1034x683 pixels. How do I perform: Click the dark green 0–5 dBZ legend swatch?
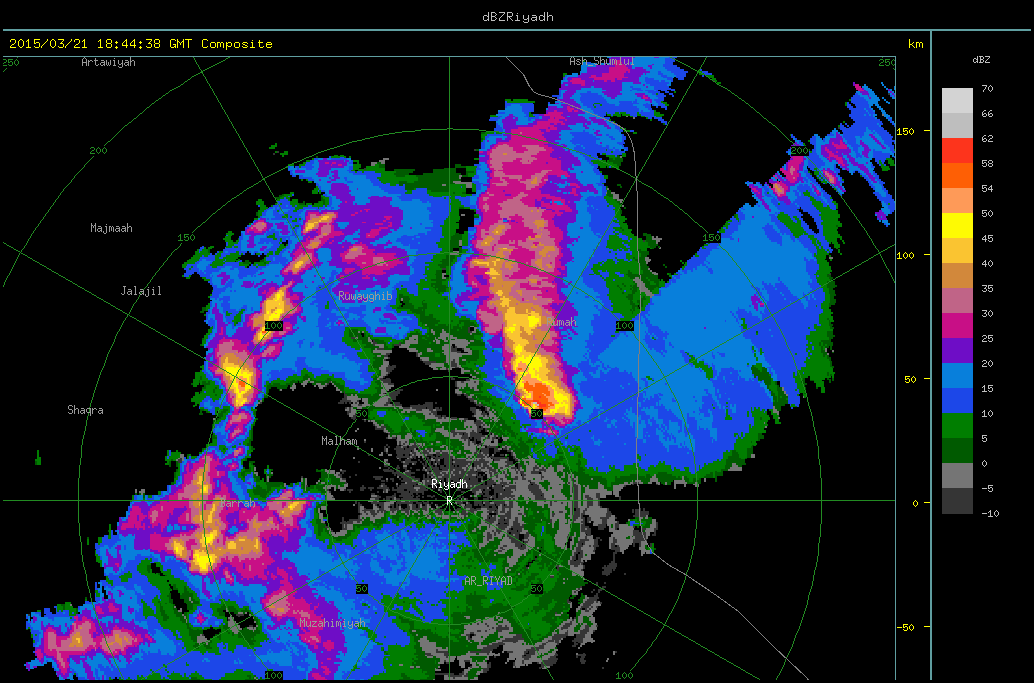(957, 451)
